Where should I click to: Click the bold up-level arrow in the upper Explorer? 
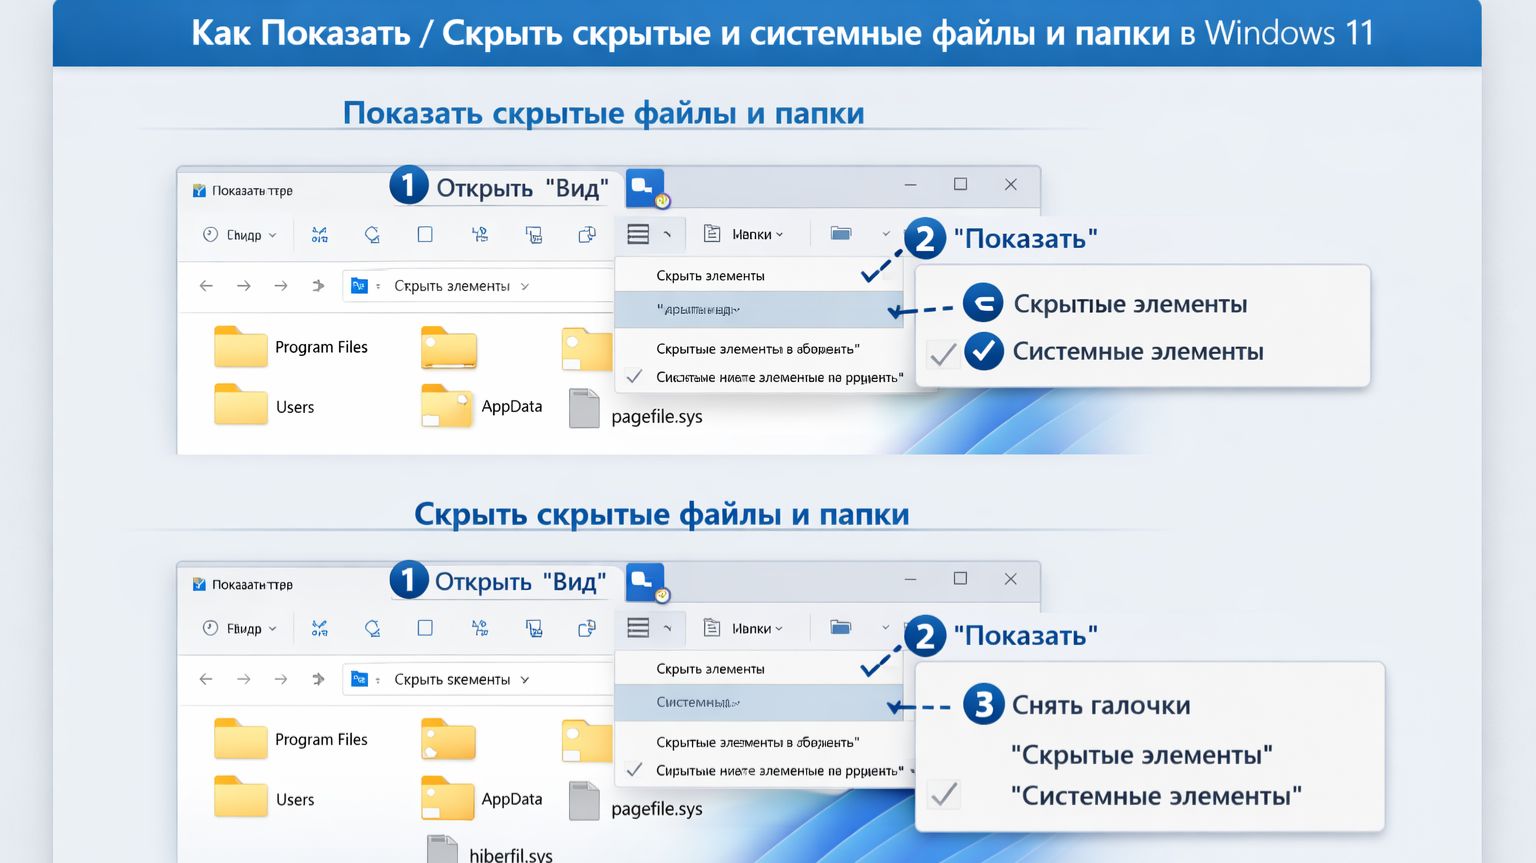pyautogui.click(x=318, y=286)
